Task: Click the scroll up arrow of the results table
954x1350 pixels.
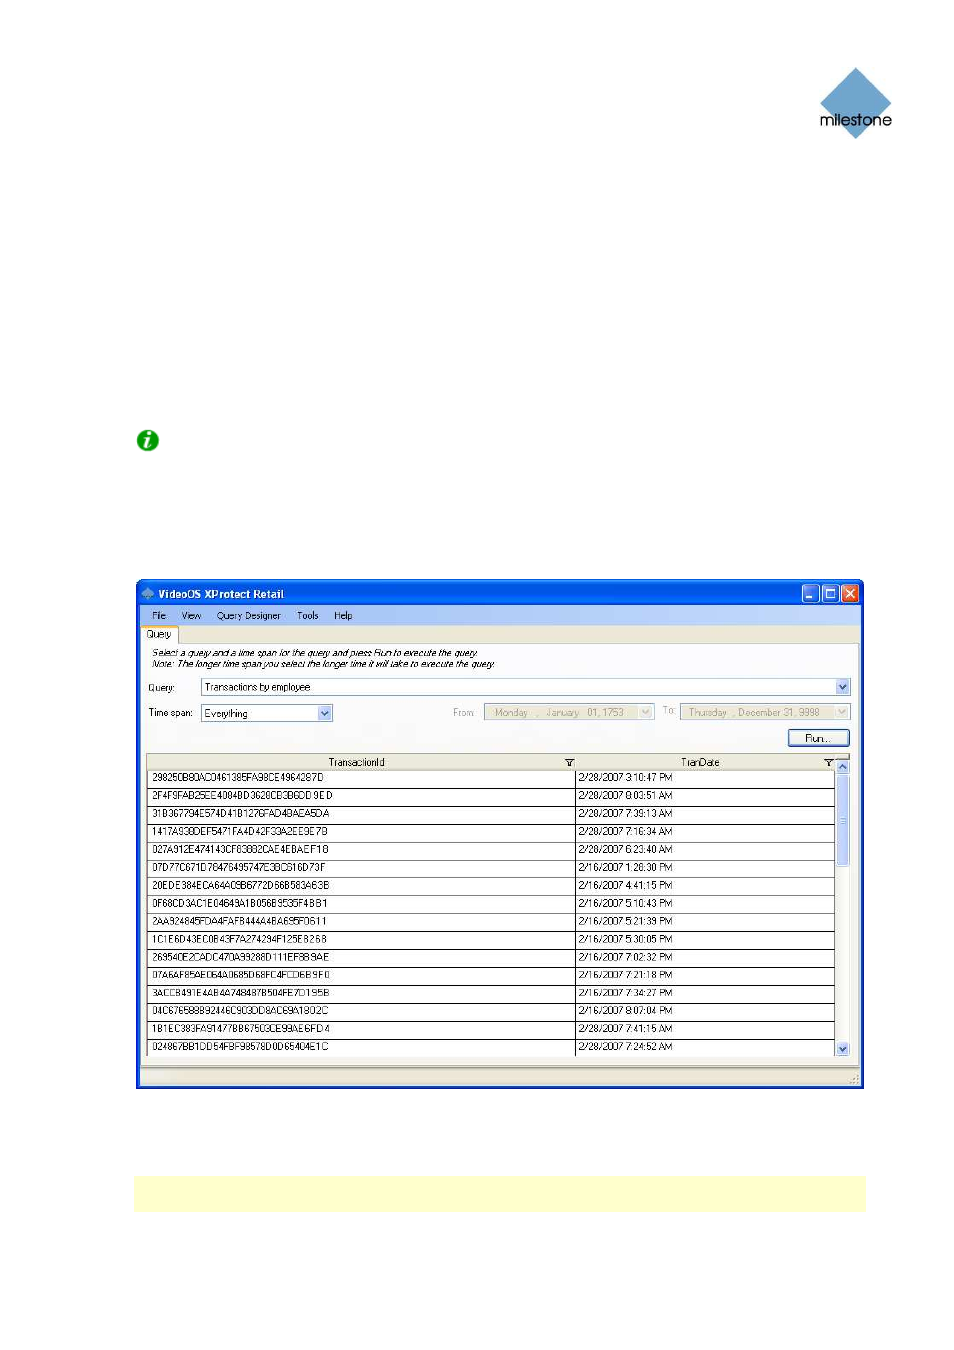Action: coord(842,766)
